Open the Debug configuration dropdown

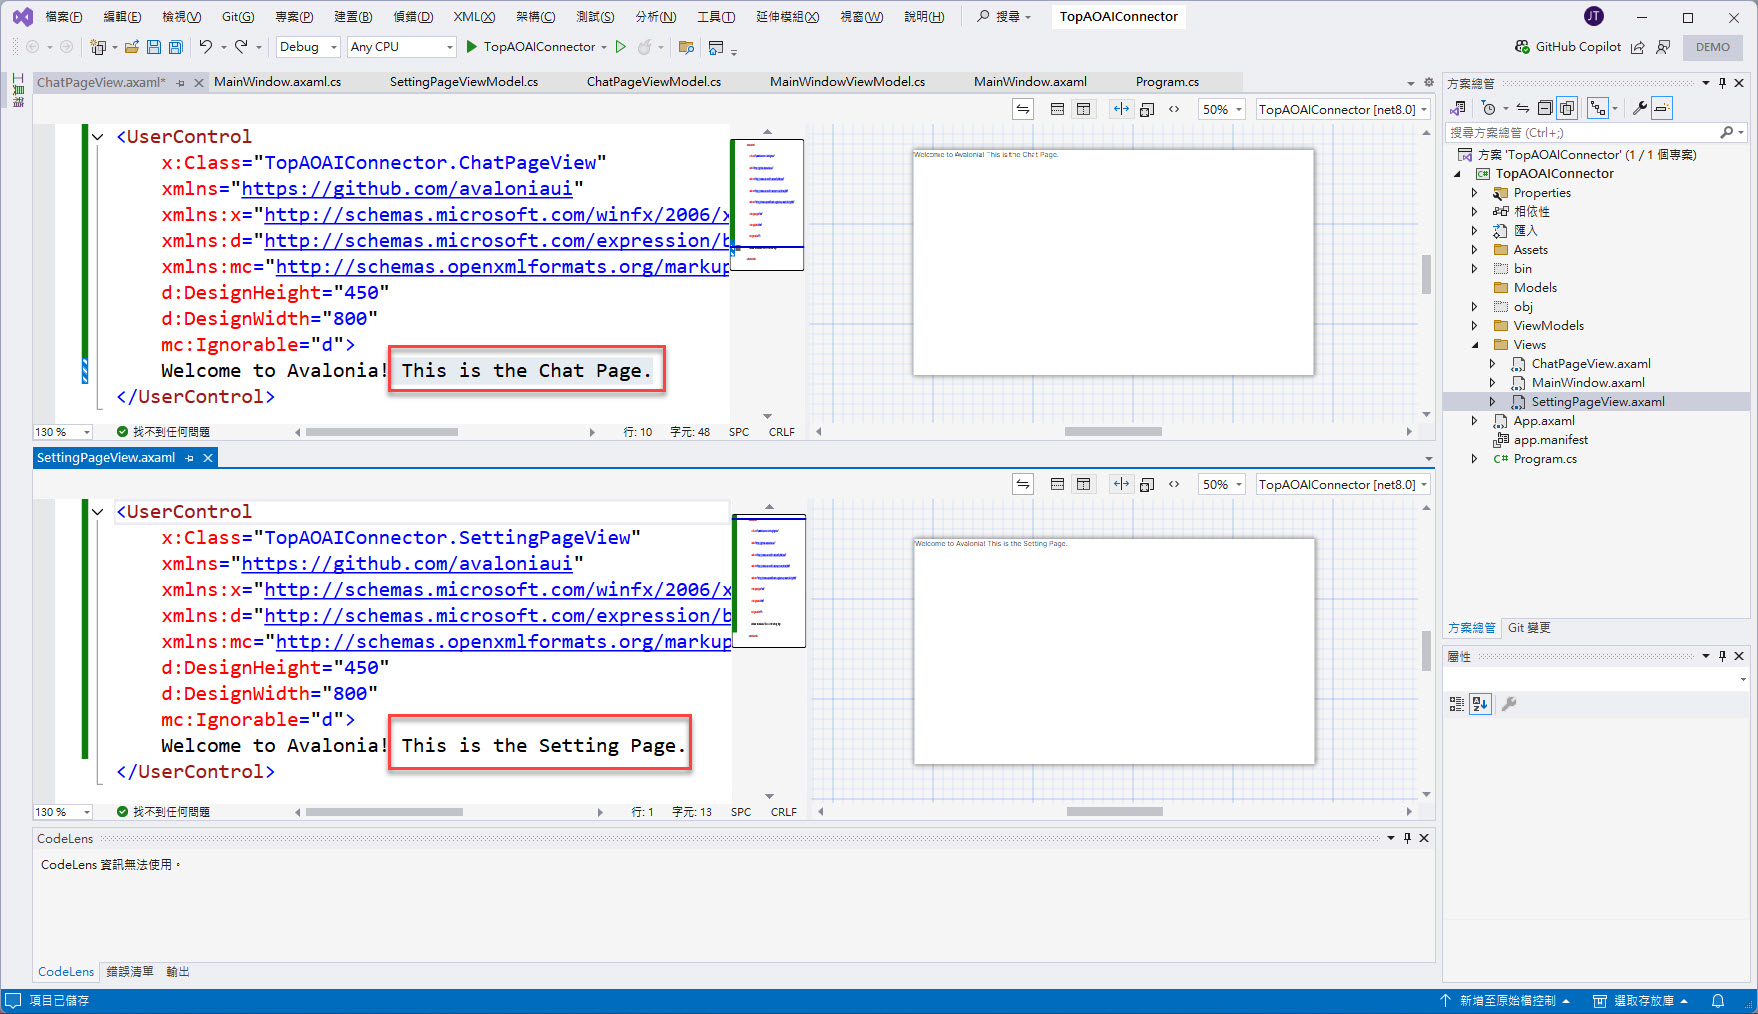[308, 47]
